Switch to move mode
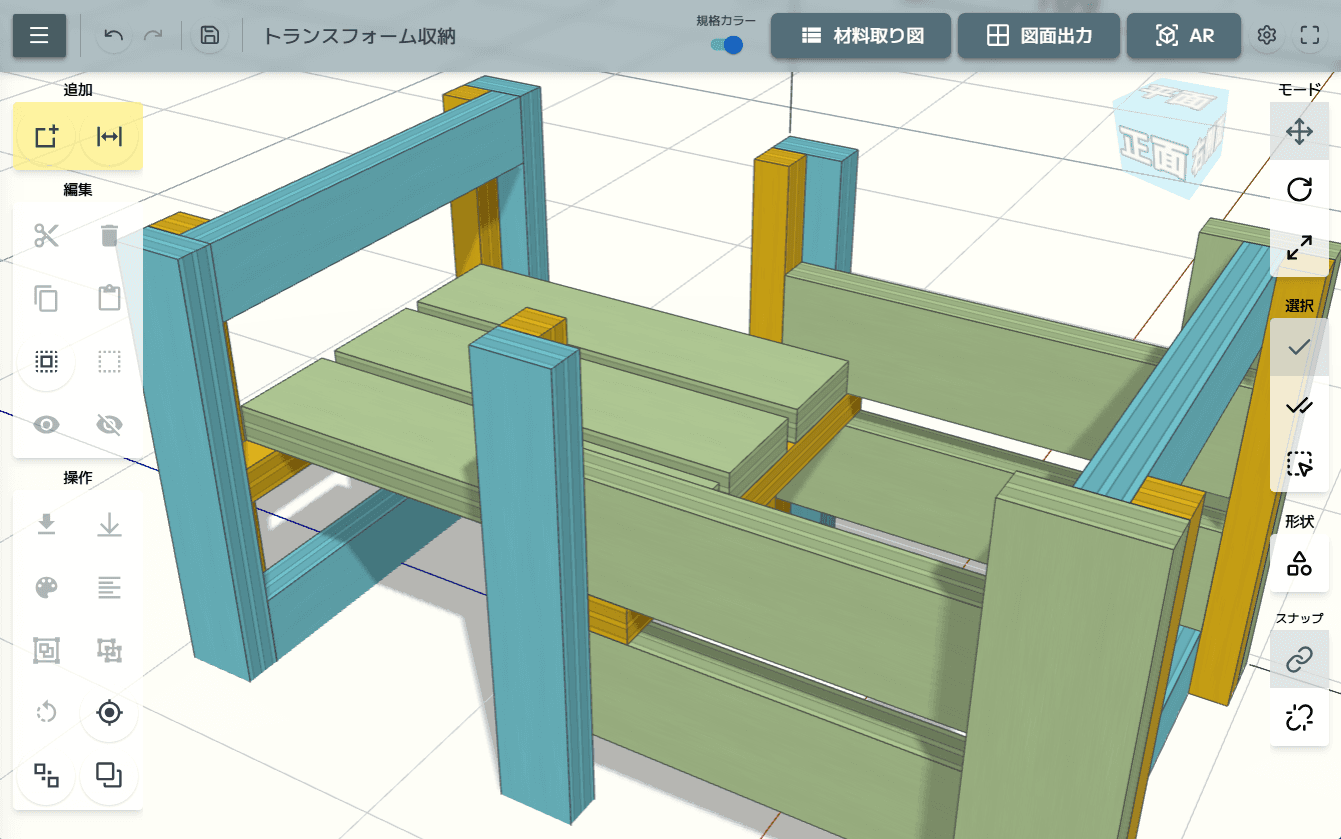Viewport: 1341px width, 839px height. (1299, 131)
